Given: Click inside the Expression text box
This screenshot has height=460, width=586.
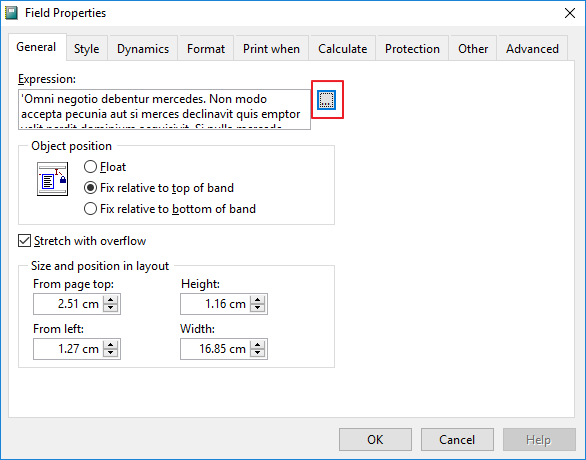Looking at the screenshot, I should tap(164, 109).
